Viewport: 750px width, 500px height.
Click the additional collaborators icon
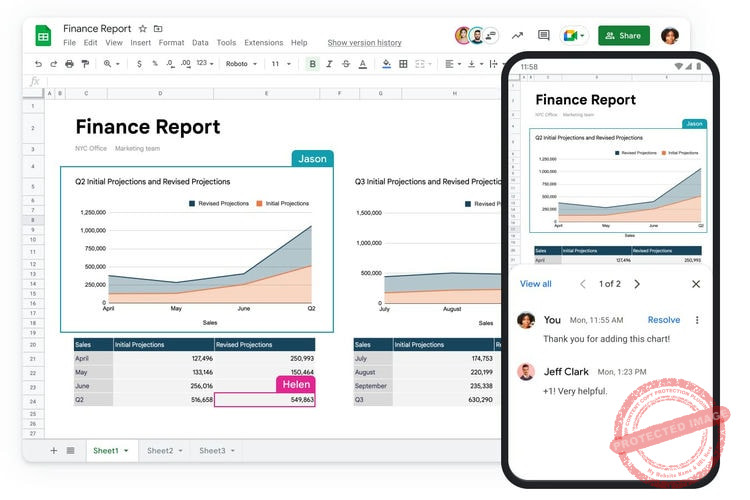pyautogui.click(x=490, y=35)
